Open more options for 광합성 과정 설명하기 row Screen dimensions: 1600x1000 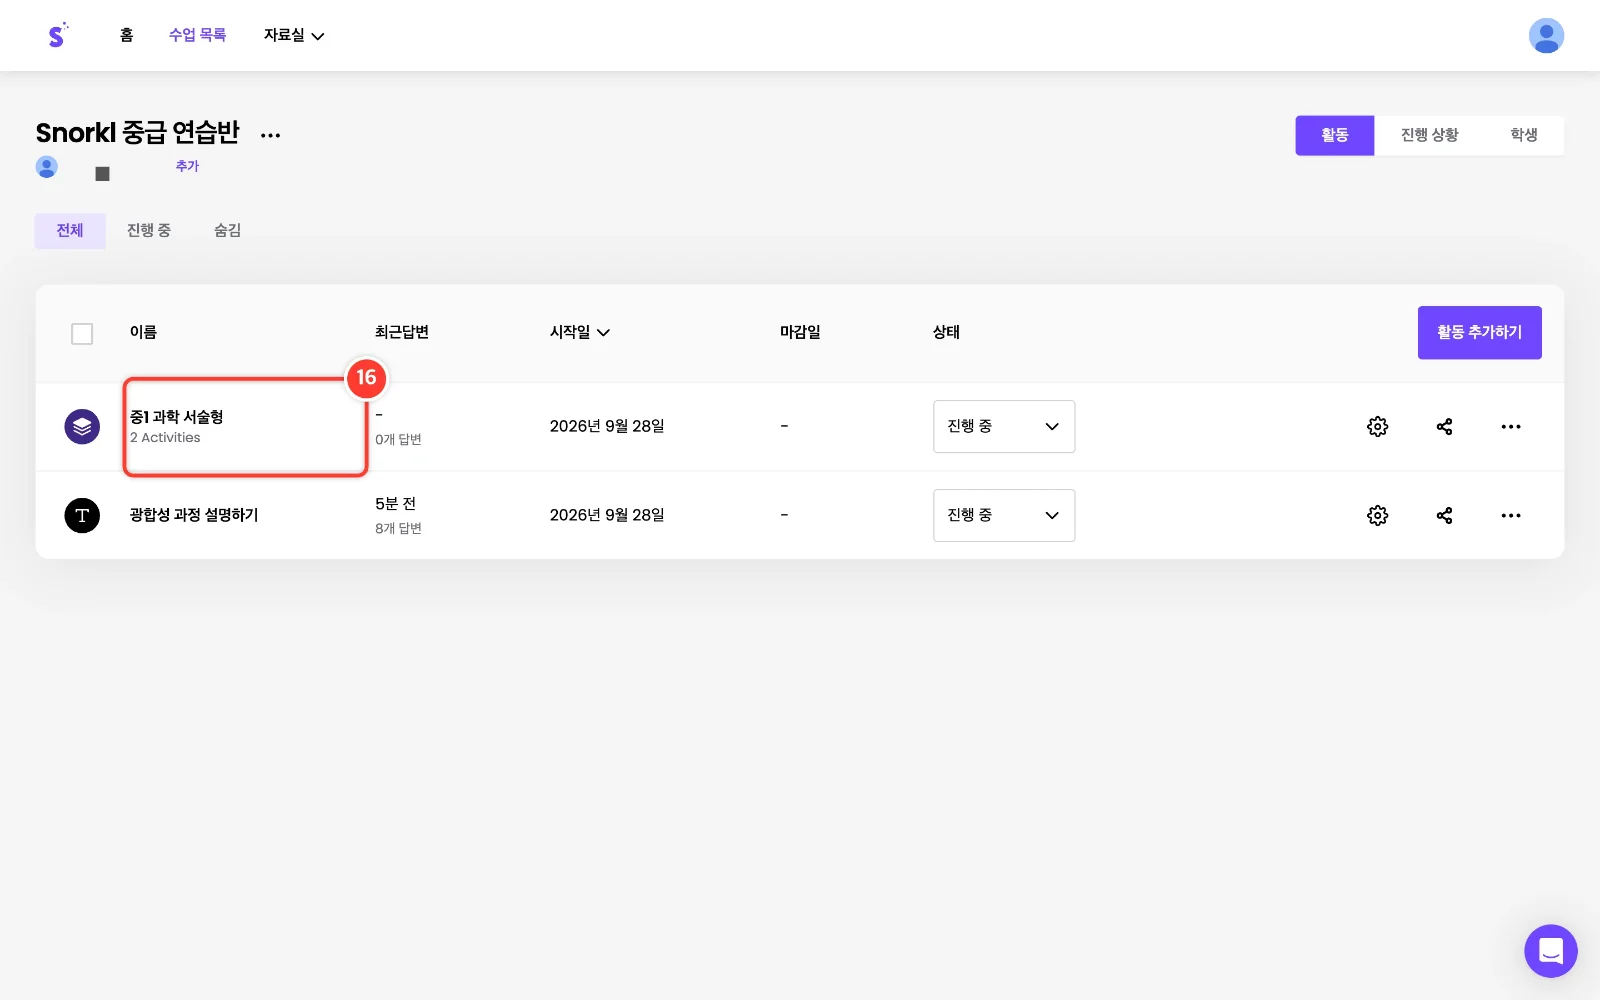(1511, 516)
